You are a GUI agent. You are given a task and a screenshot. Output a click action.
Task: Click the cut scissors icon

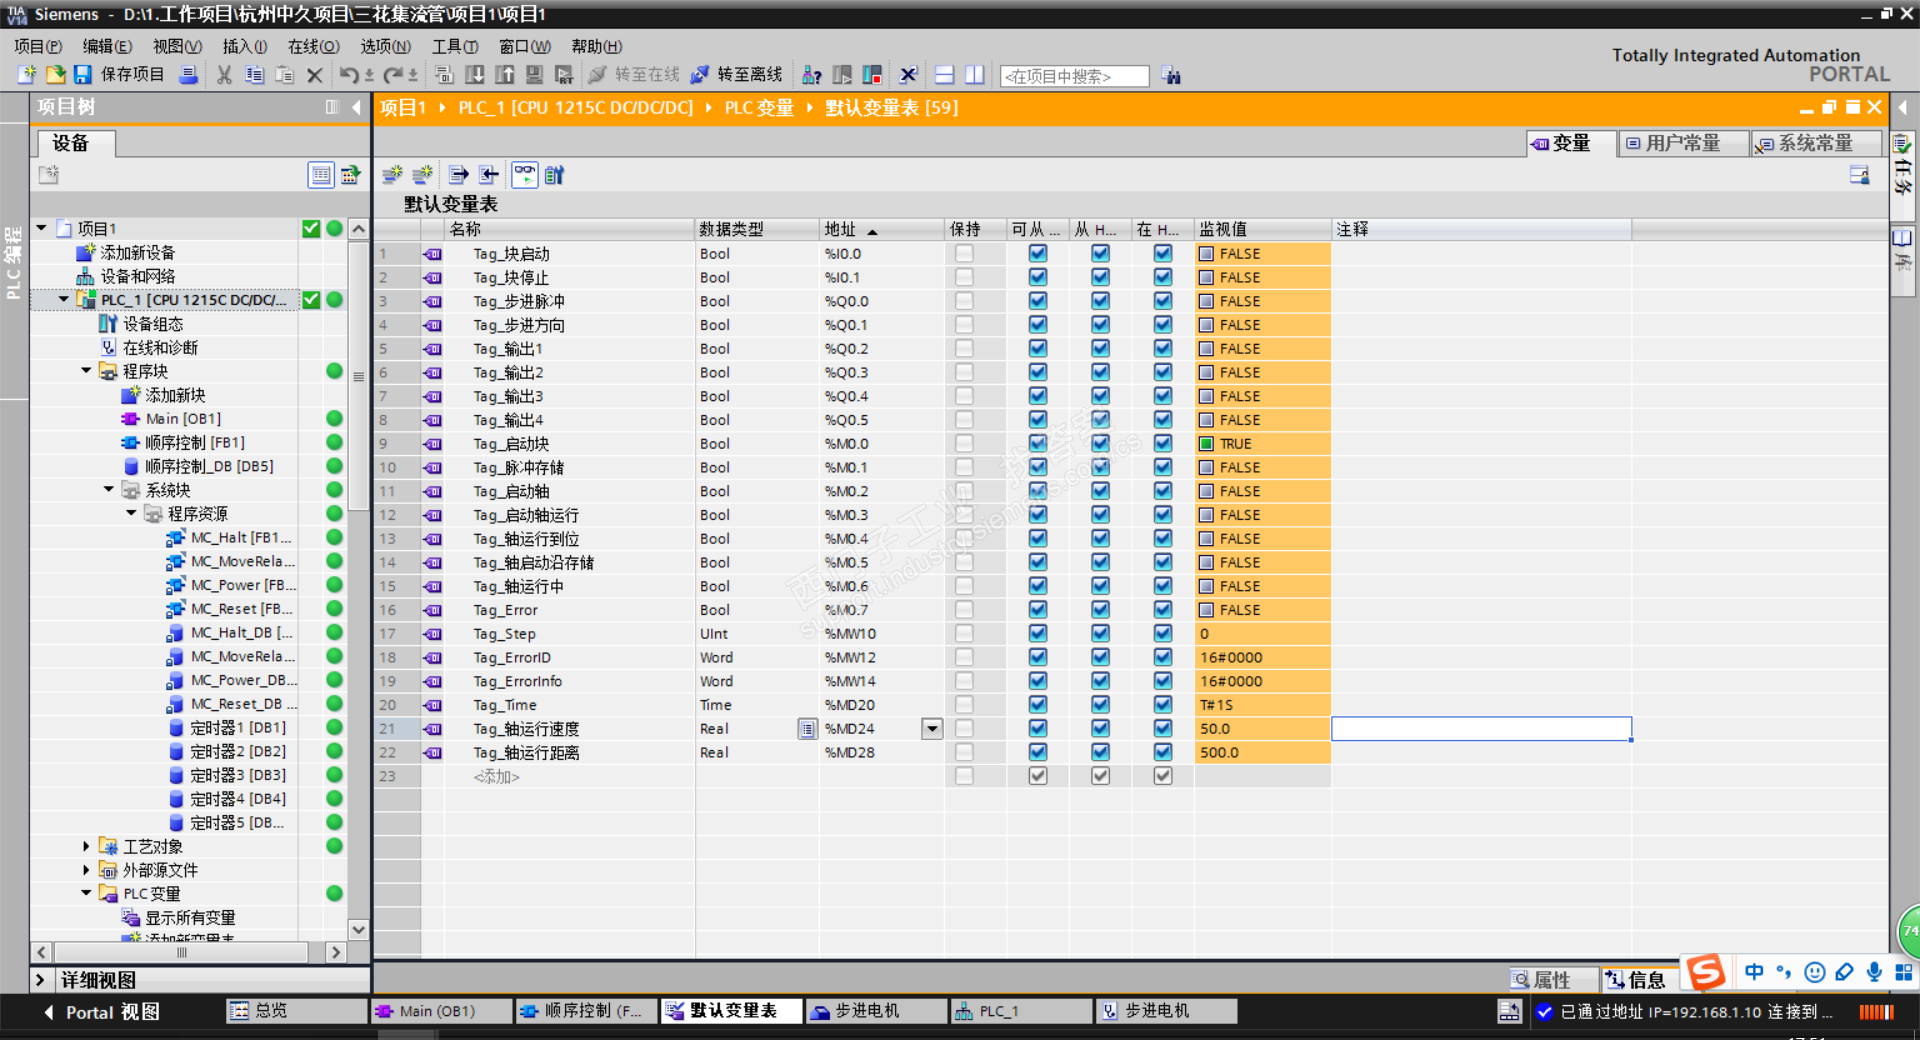[224, 75]
